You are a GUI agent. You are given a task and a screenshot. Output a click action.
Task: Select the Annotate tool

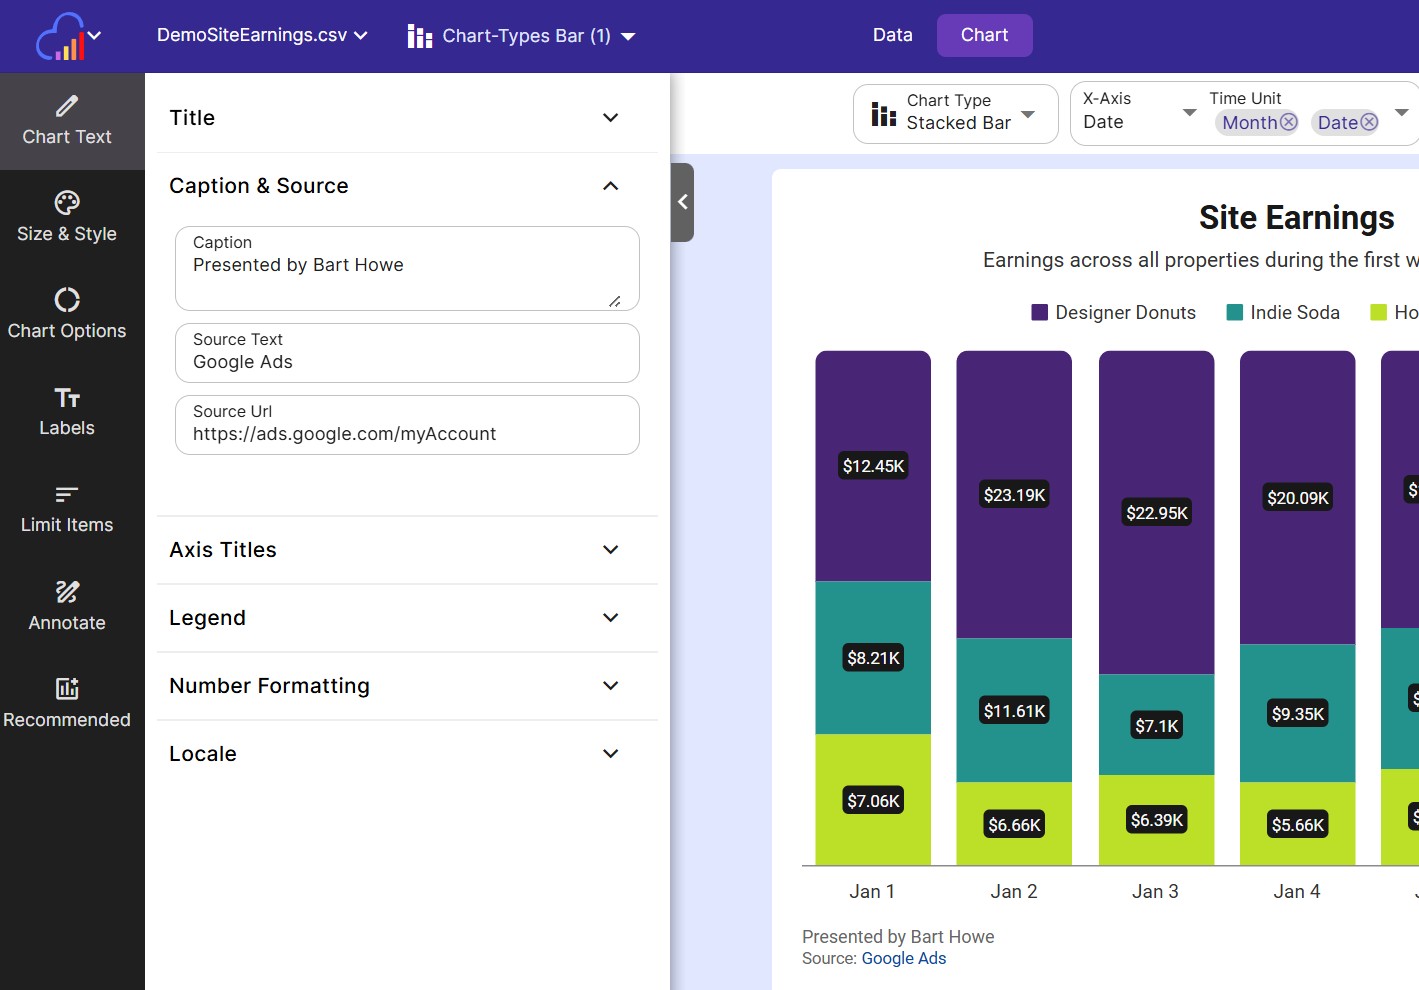[x=67, y=607]
